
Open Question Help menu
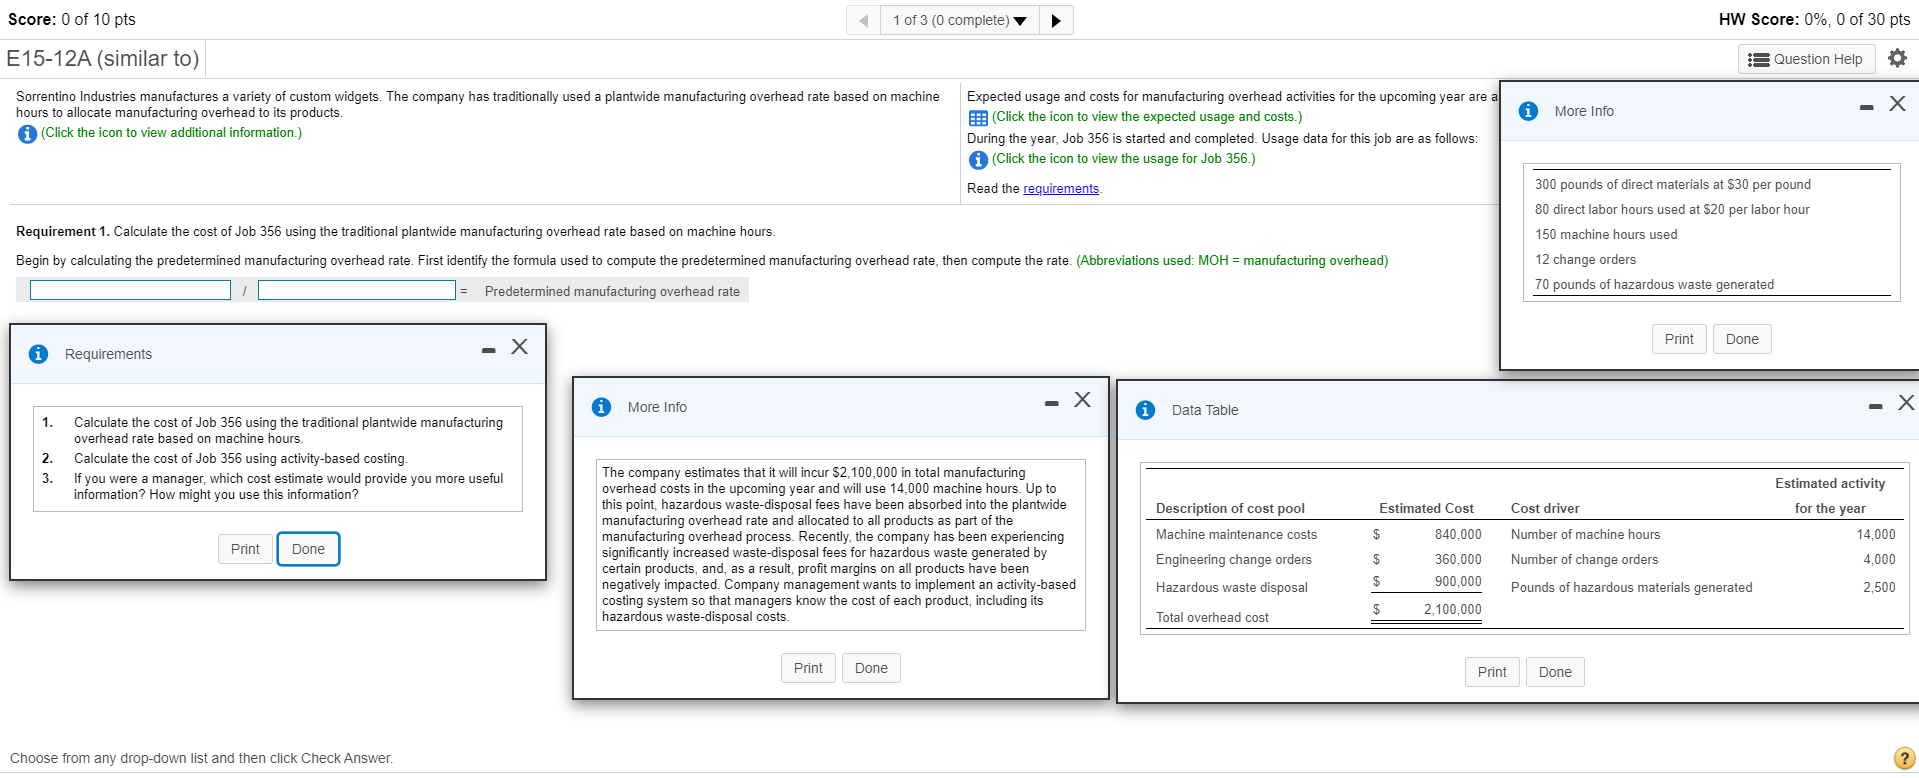click(1805, 59)
